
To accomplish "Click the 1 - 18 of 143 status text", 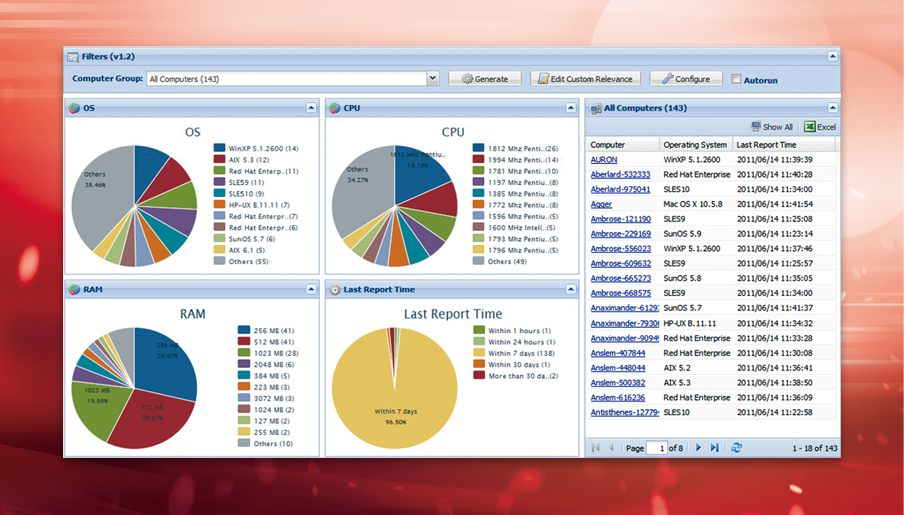I will 815,448.
